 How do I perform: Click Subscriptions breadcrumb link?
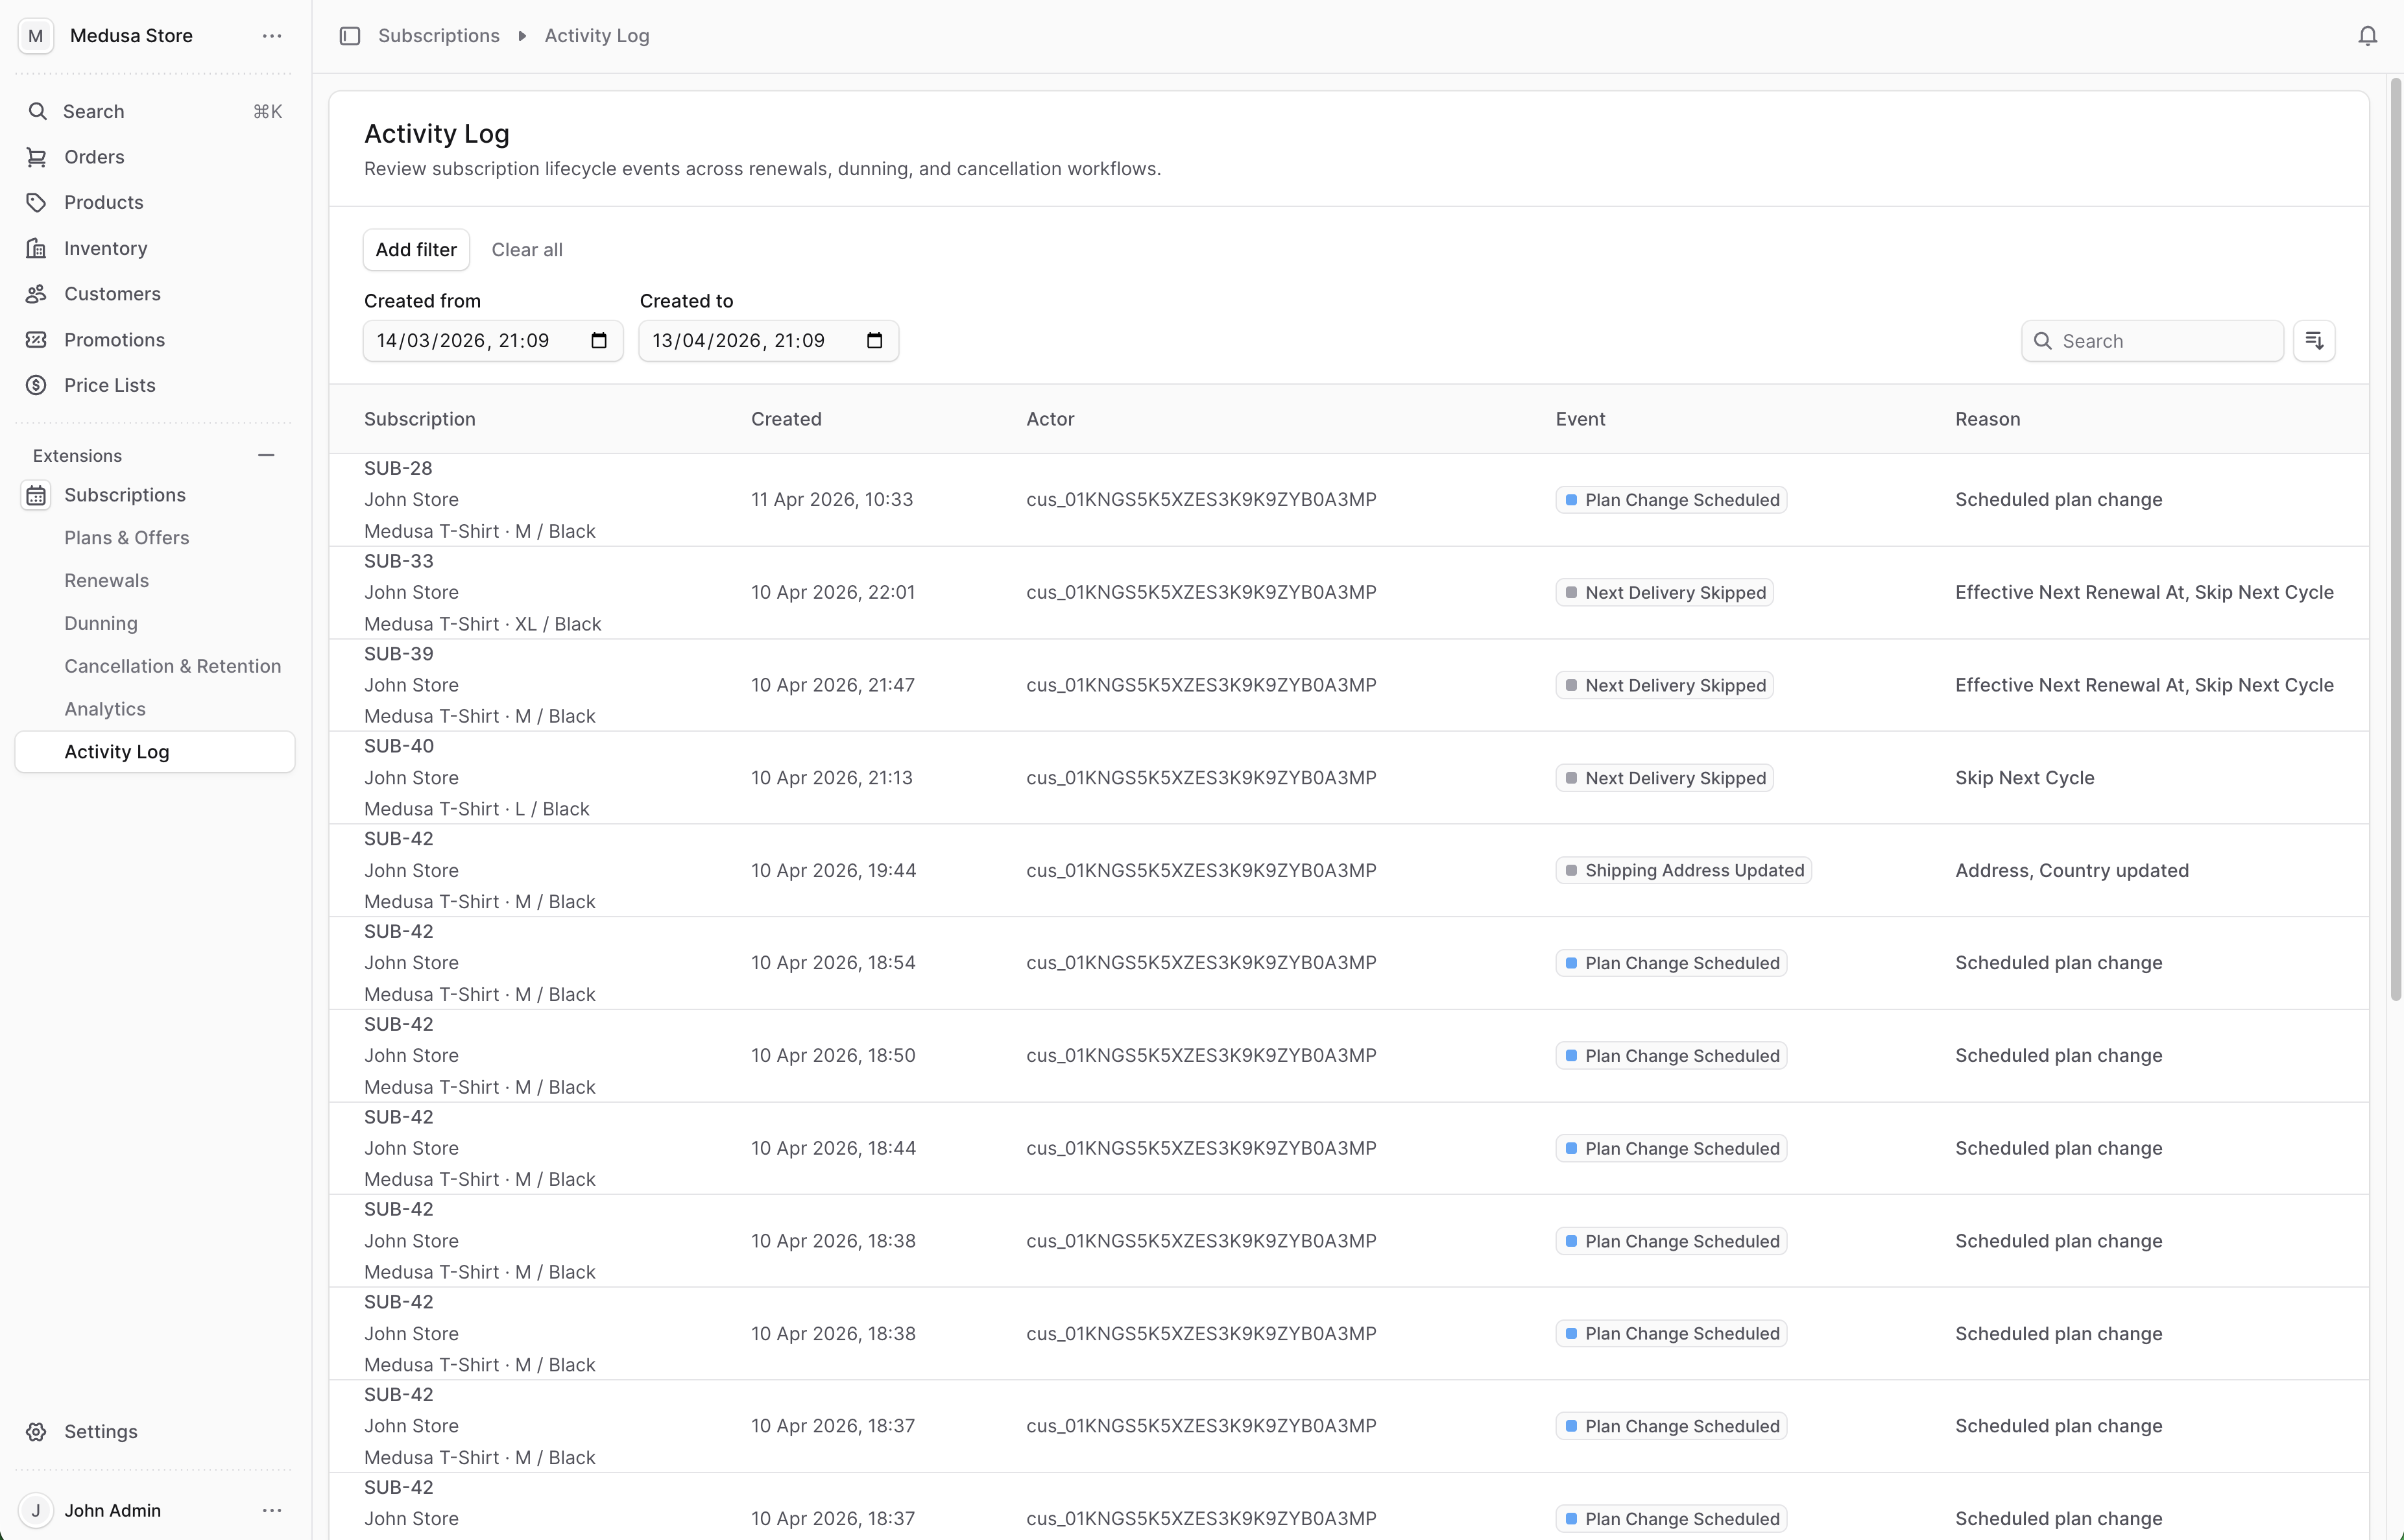[x=439, y=36]
